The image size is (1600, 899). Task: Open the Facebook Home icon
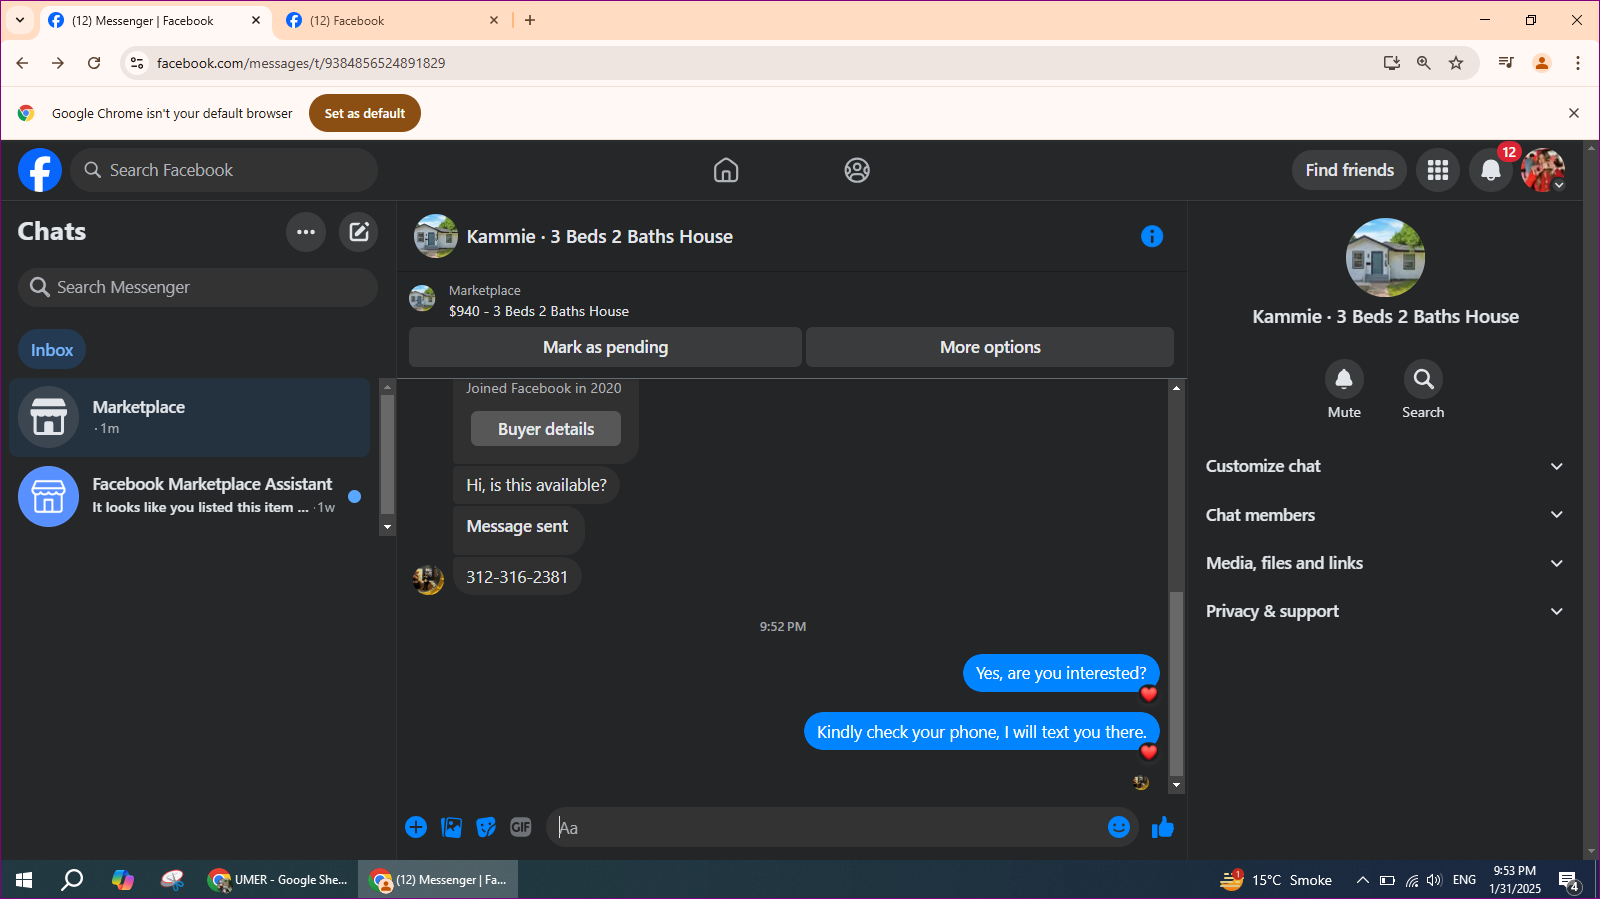pyautogui.click(x=726, y=171)
